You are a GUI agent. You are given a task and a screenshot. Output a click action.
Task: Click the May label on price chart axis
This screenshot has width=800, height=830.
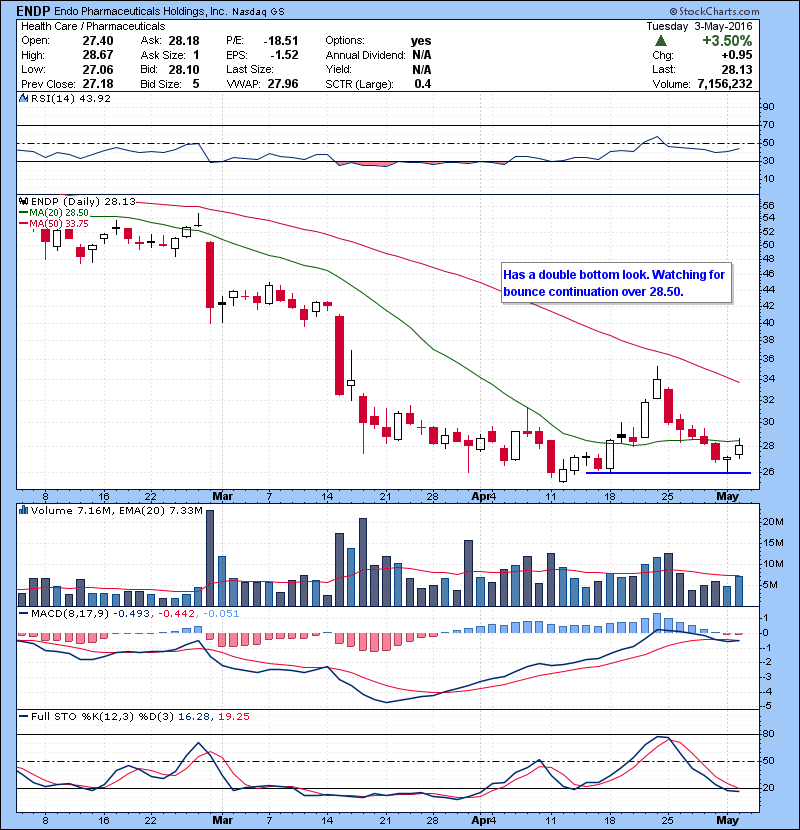tap(727, 496)
